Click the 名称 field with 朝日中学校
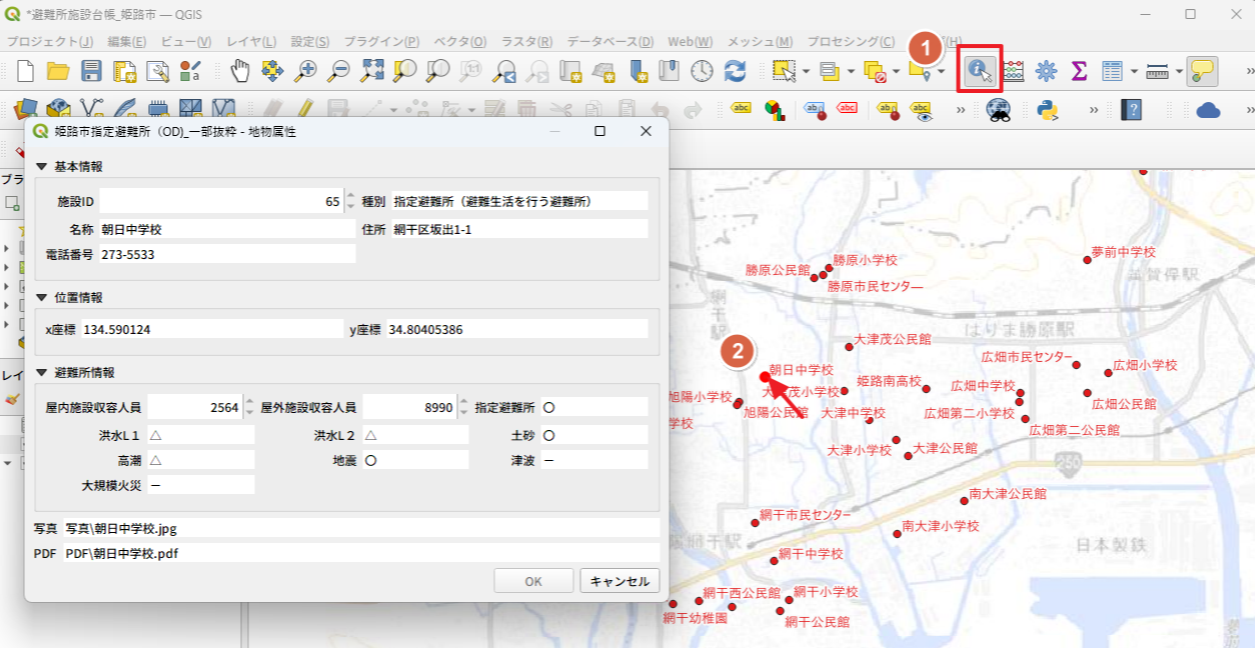1255x648 pixels. [x=225, y=229]
